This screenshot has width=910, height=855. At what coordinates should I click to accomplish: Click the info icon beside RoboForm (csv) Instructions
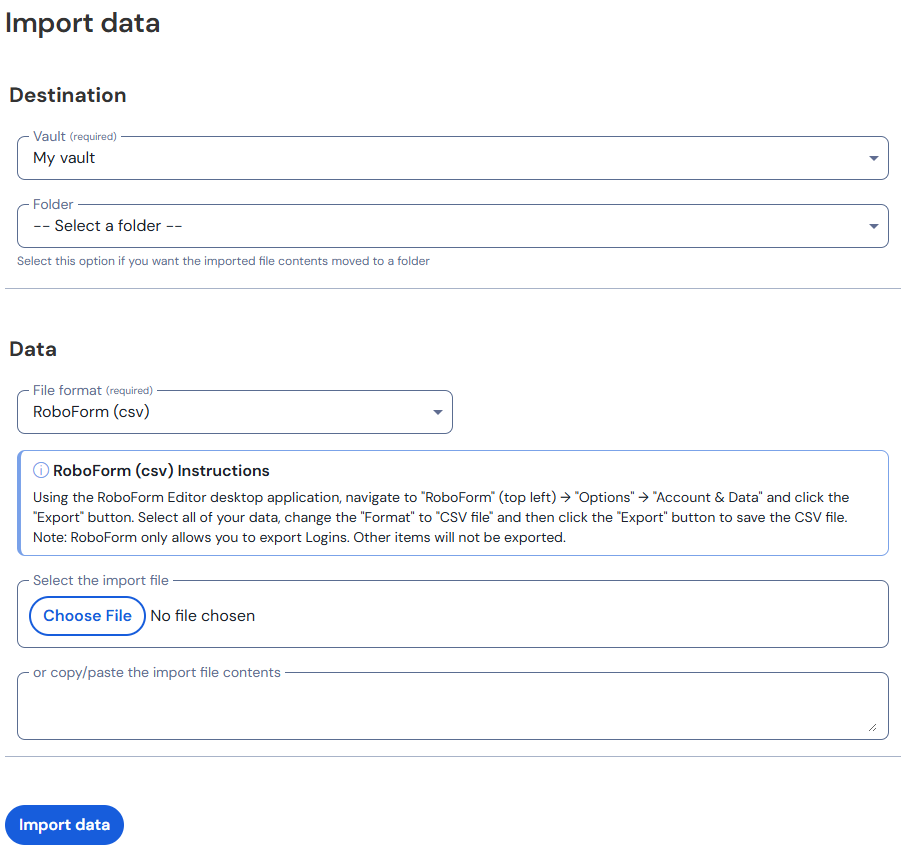pos(41,470)
